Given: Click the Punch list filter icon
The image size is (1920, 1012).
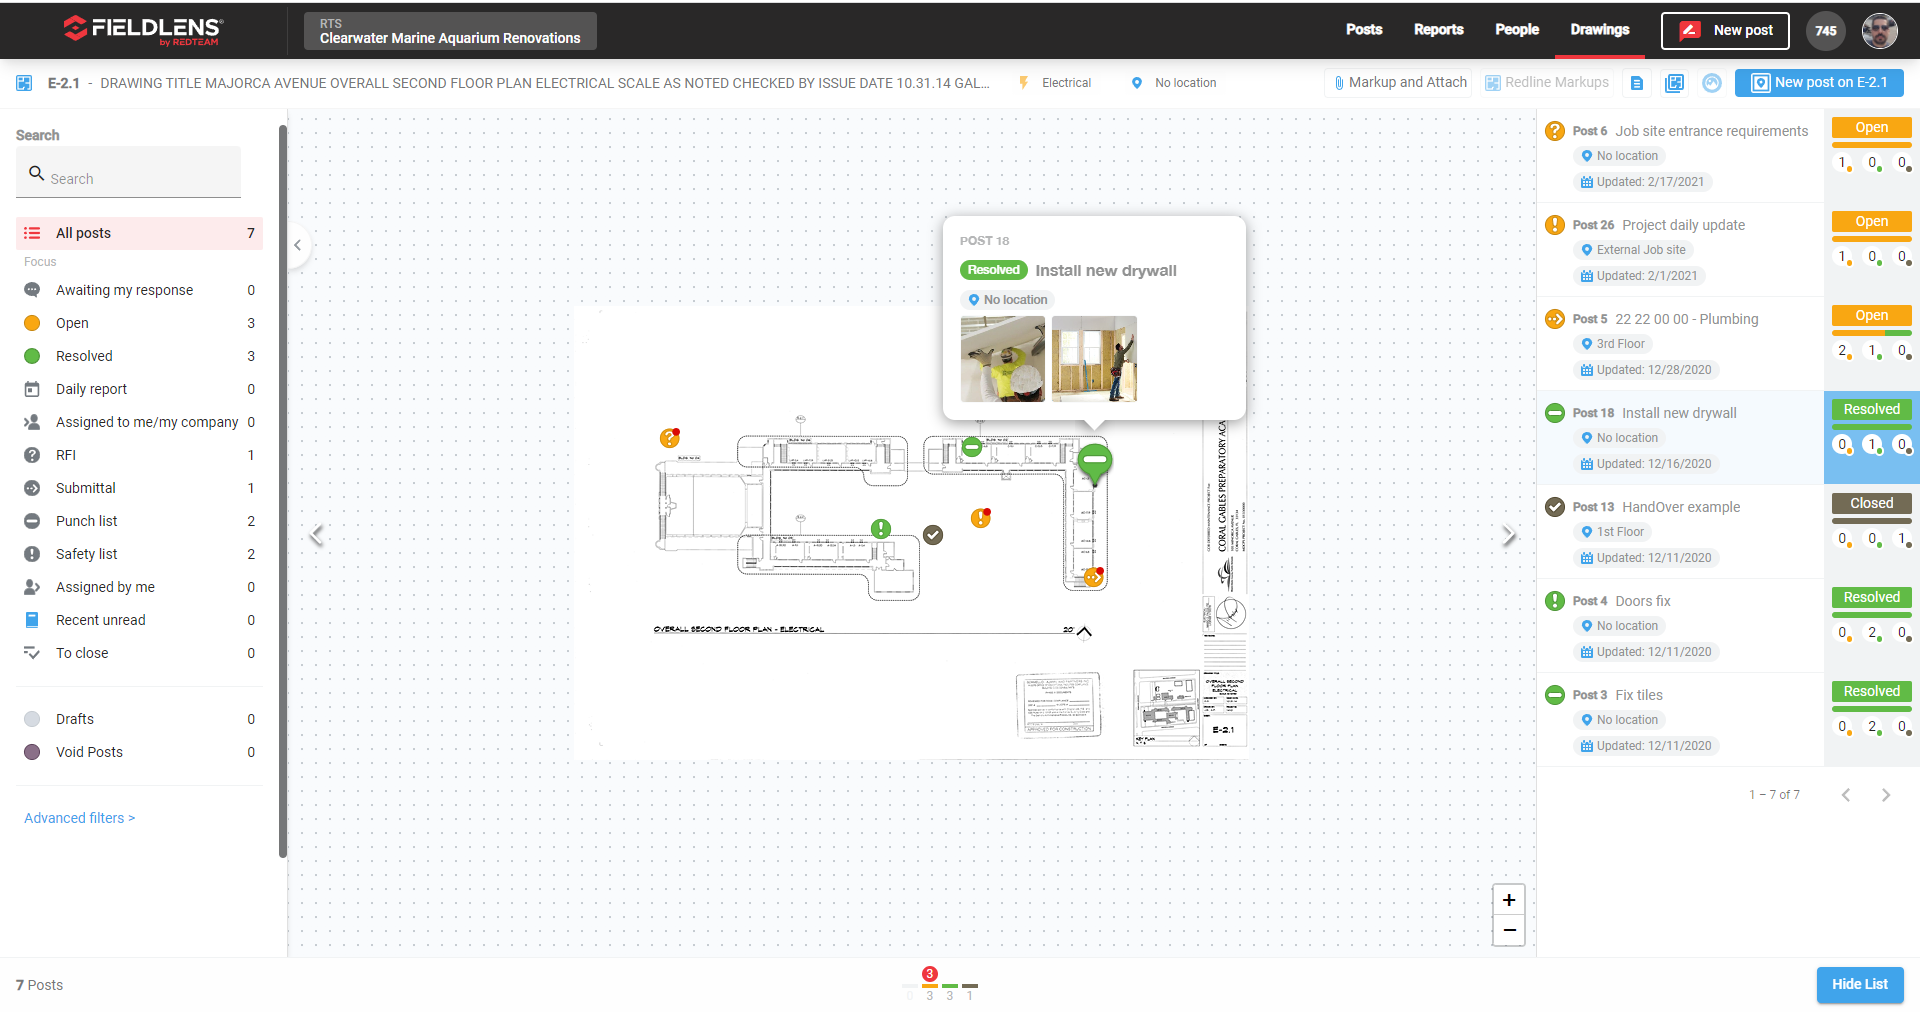Looking at the screenshot, I should (x=33, y=521).
